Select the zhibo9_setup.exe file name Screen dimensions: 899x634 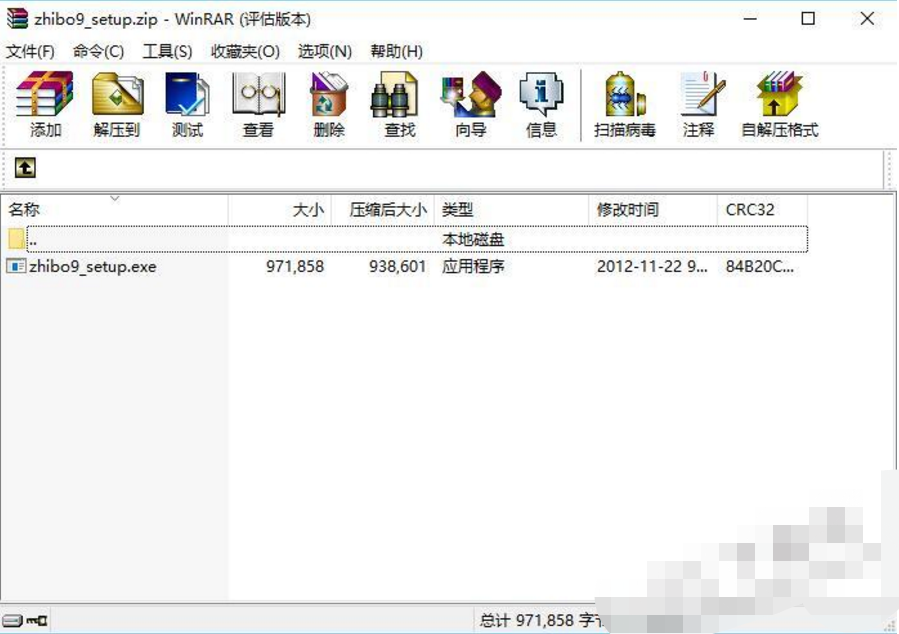(x=93, y=267)
